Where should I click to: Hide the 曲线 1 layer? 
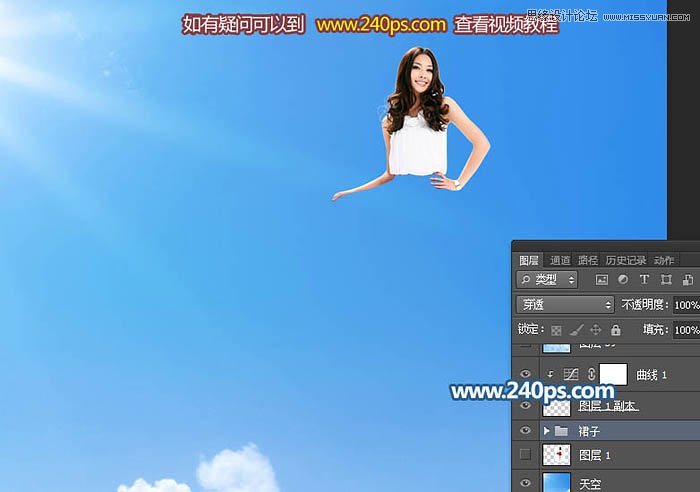(x=526, y=374)
